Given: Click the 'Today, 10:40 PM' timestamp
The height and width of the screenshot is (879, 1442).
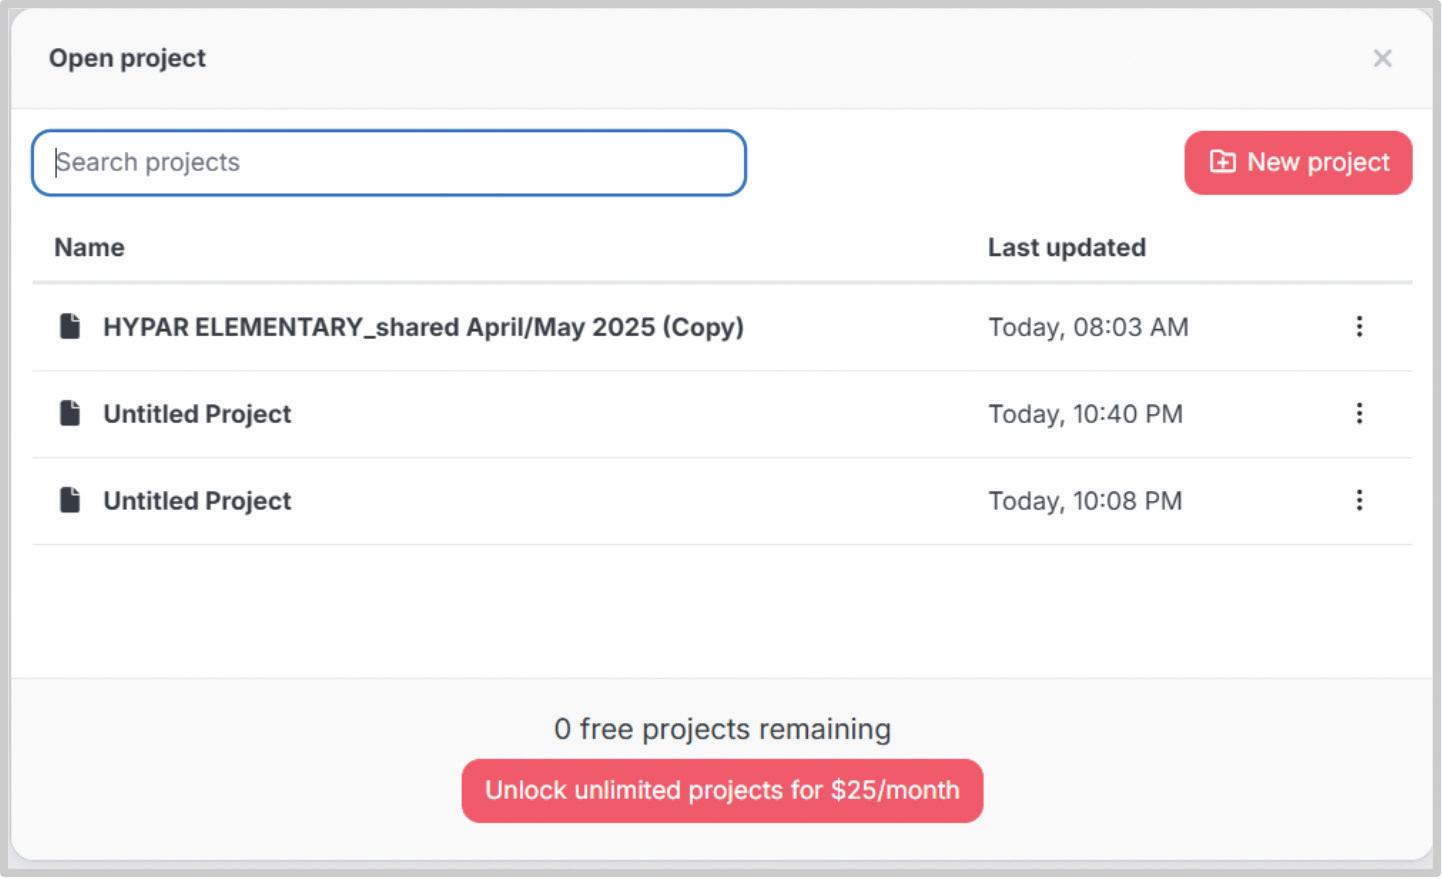Looking at the screenshot, I should (x=1085, y=414).
